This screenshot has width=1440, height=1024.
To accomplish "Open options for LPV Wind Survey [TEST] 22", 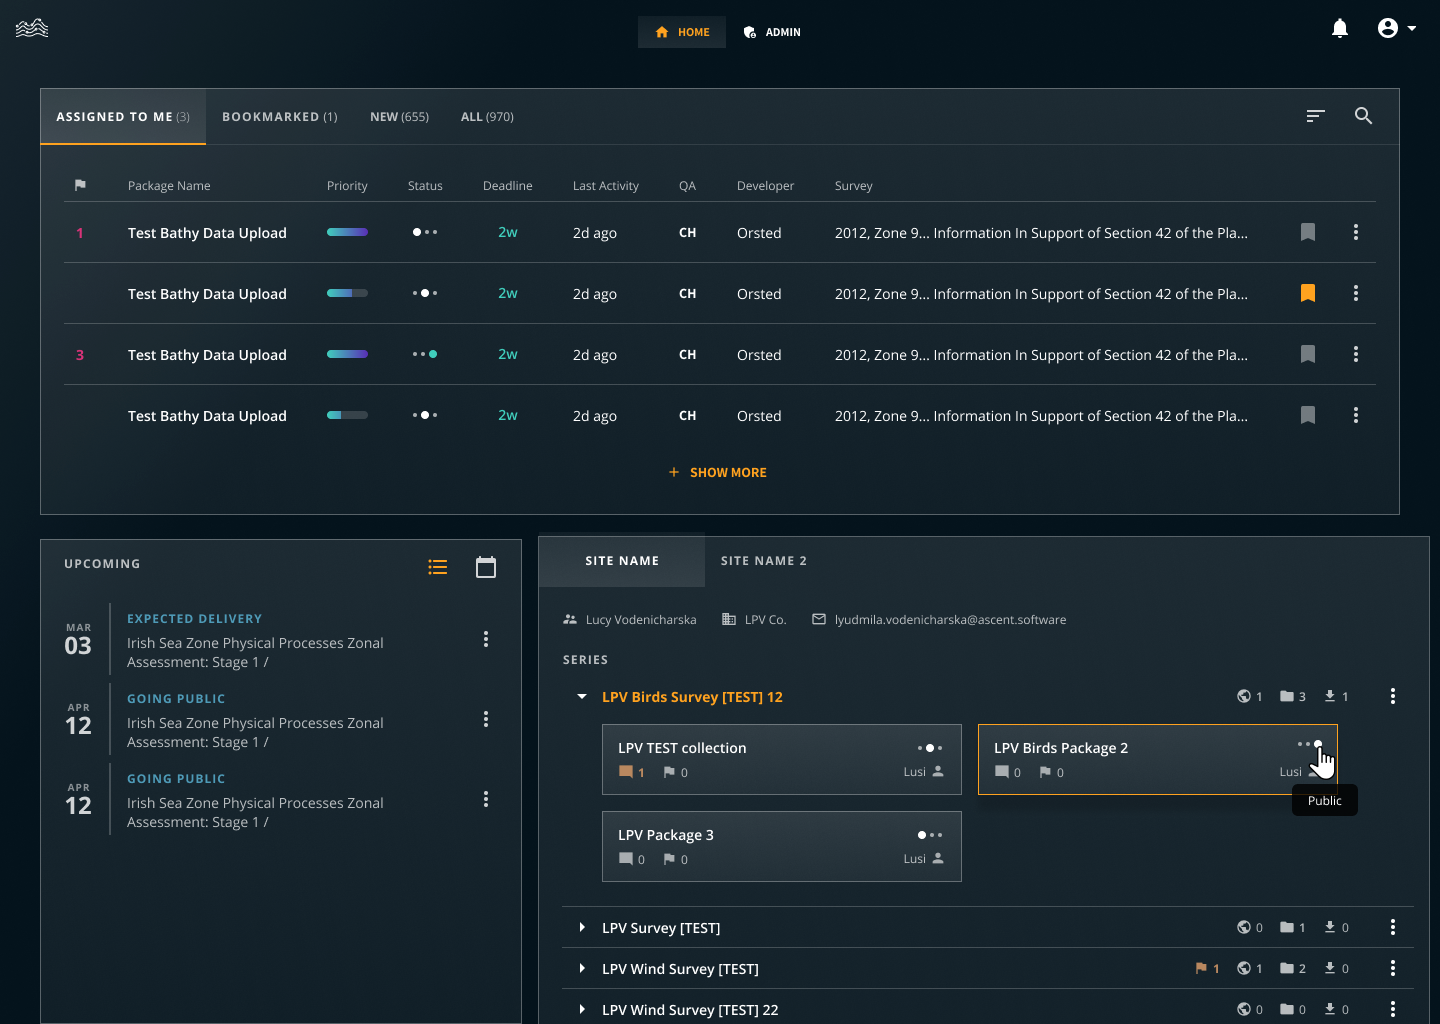I will click(x=1393, y=1009).
